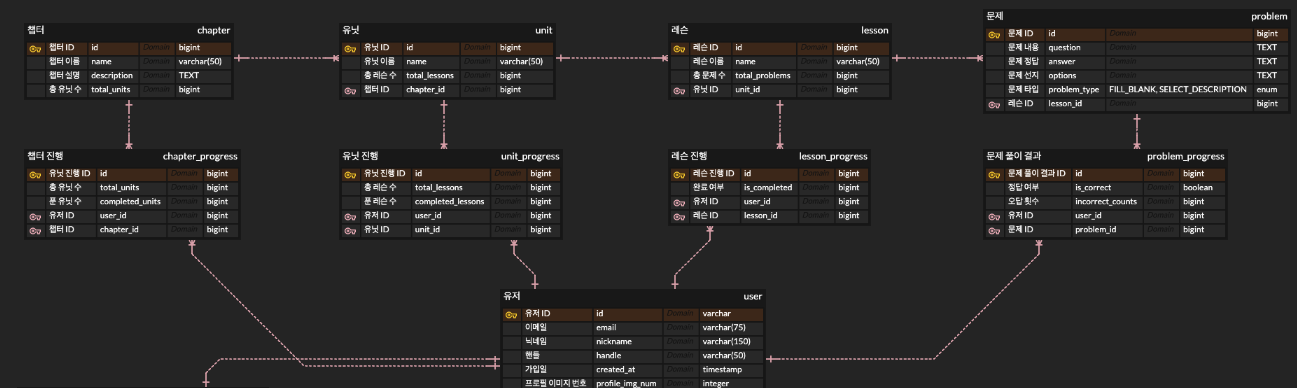Click the 'FILL_BLANK, SELECT_DESCRIPTION' enum values cell
The image size is (1297, 388).
[x=1177, y=90]
